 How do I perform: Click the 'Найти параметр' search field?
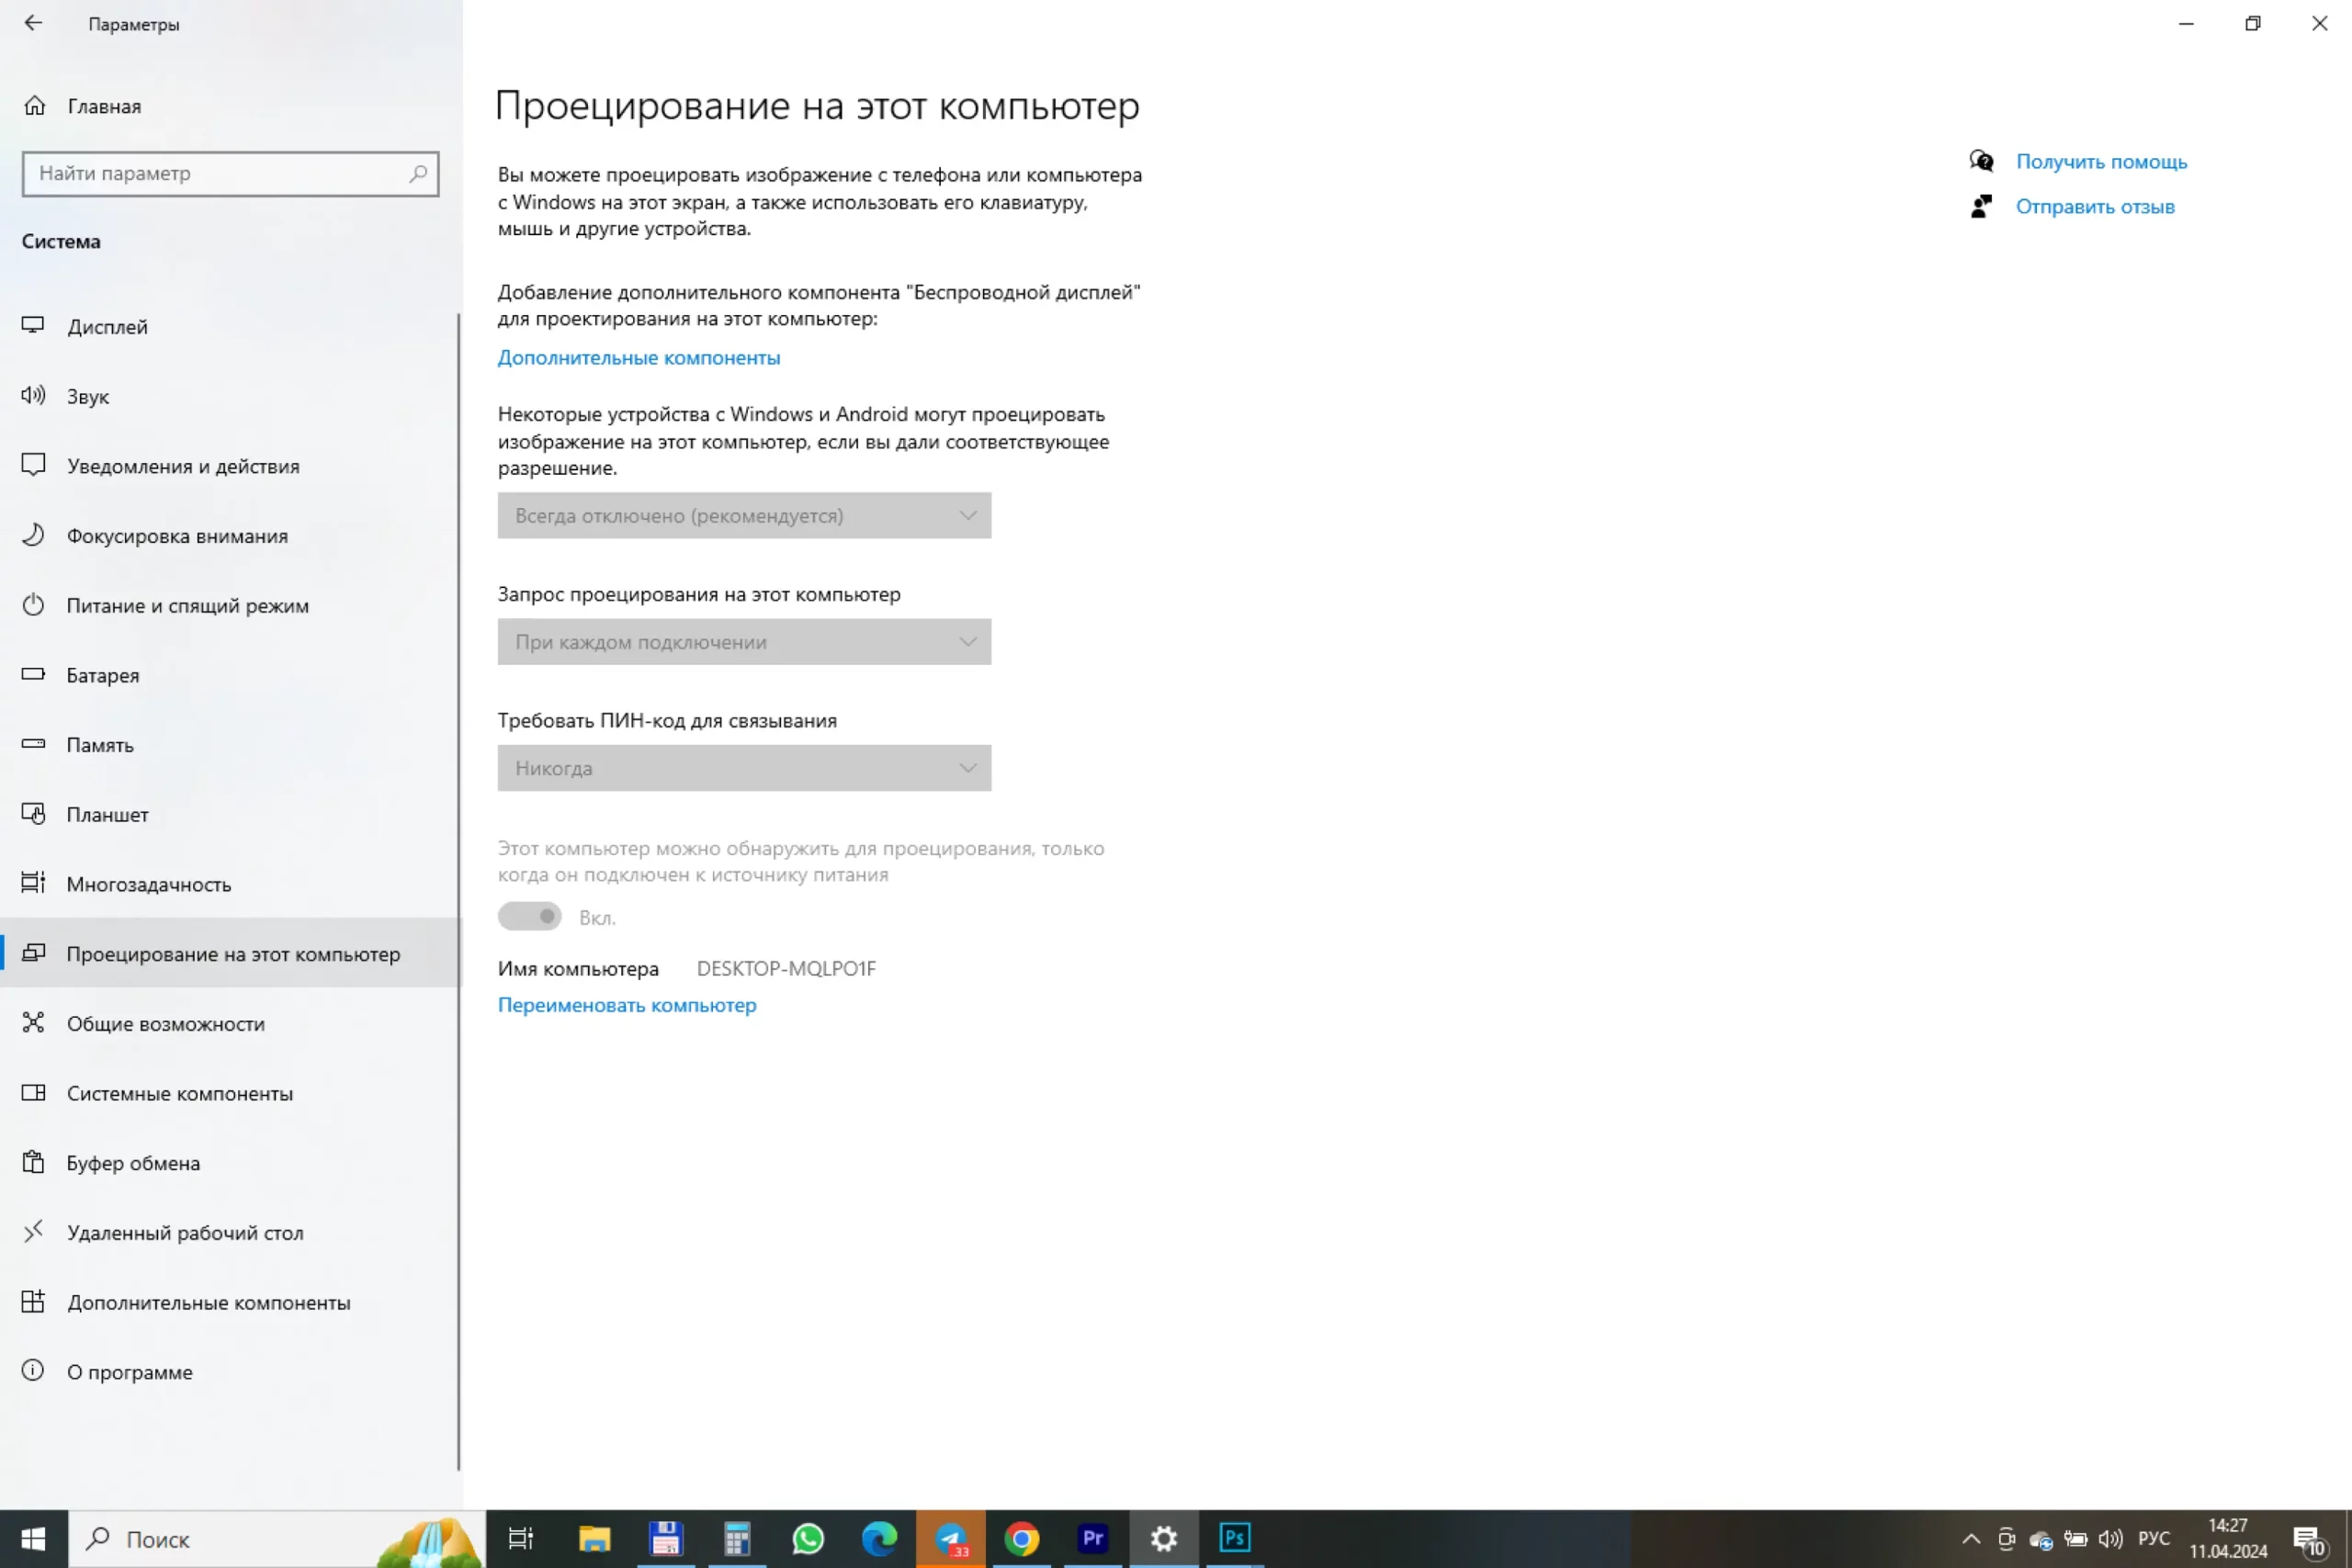point(215,174)
